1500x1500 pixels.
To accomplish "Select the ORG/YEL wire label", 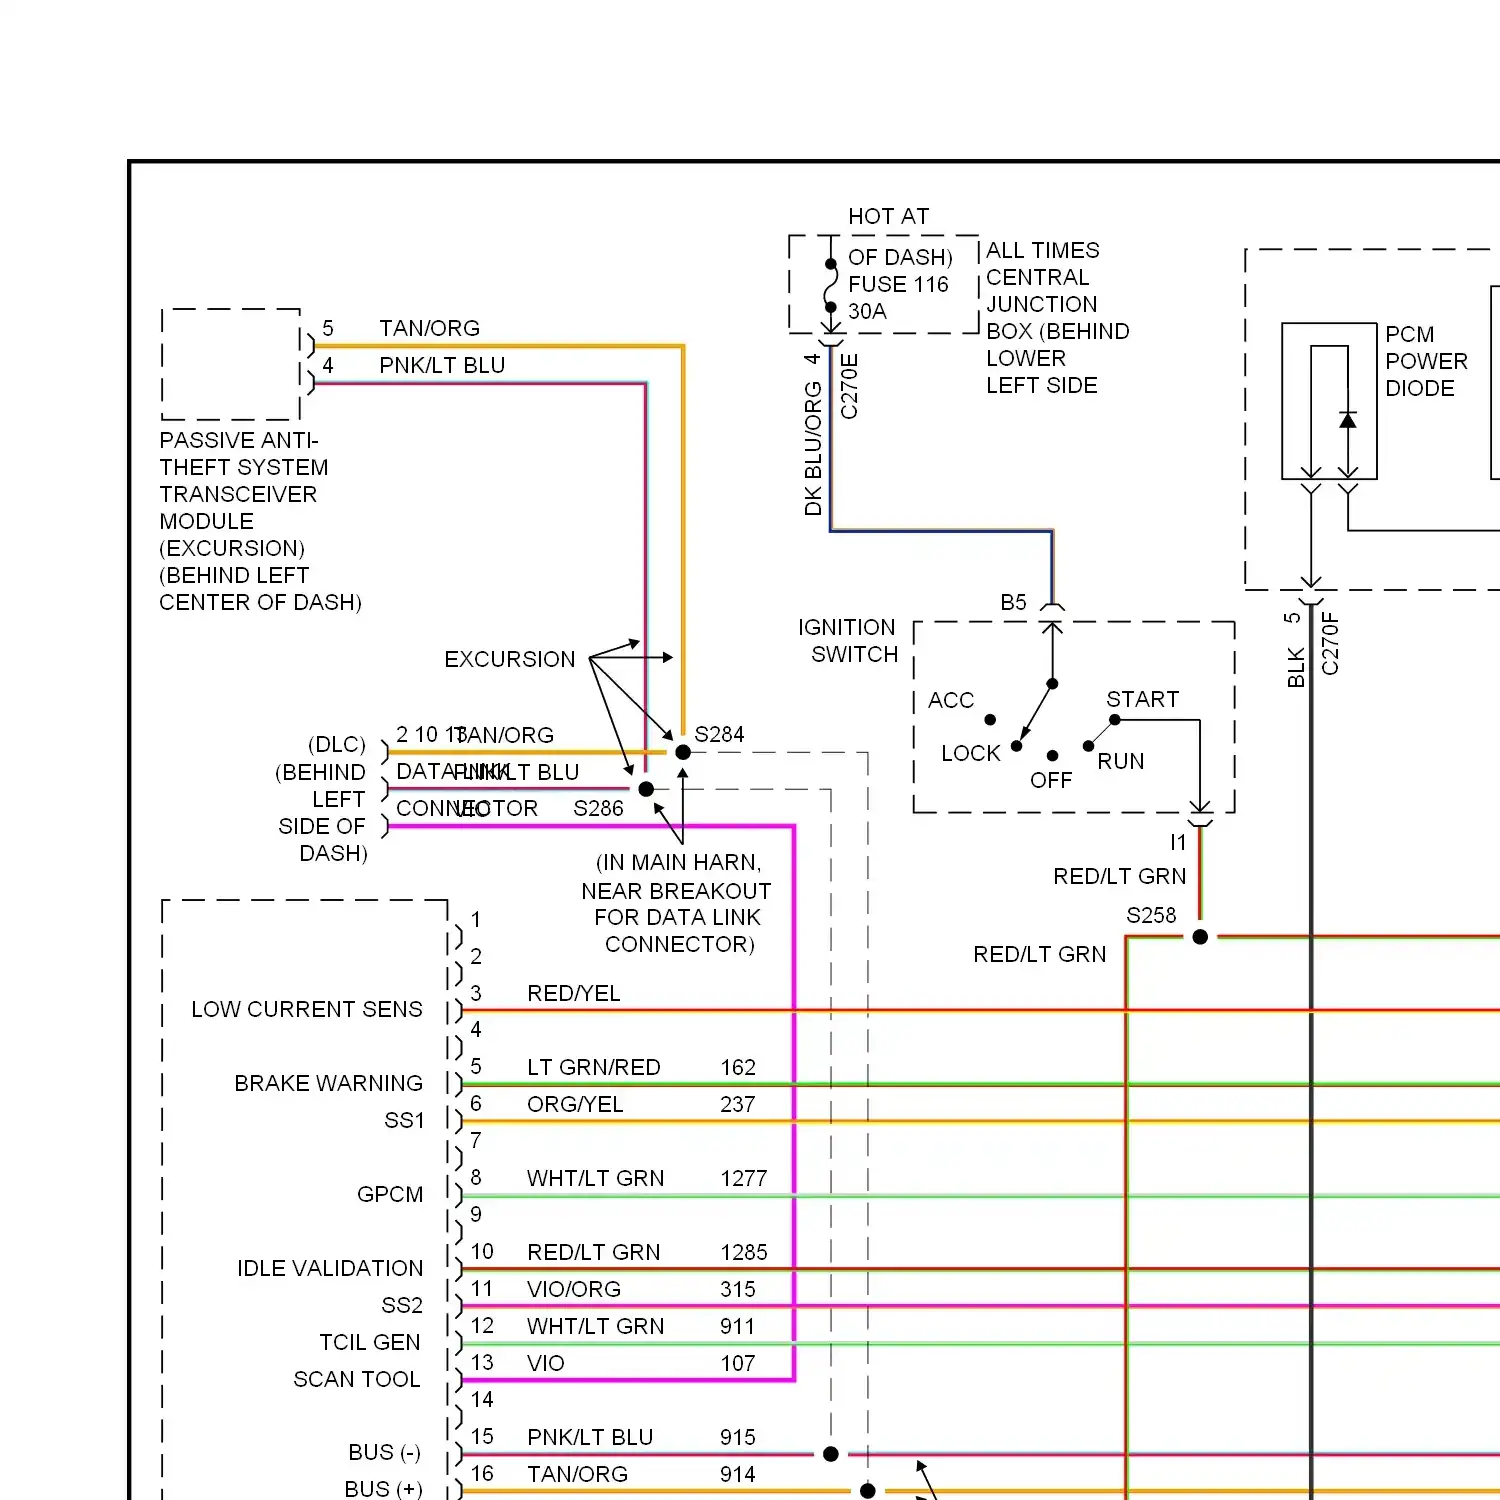I will (x=575, y=1105).
